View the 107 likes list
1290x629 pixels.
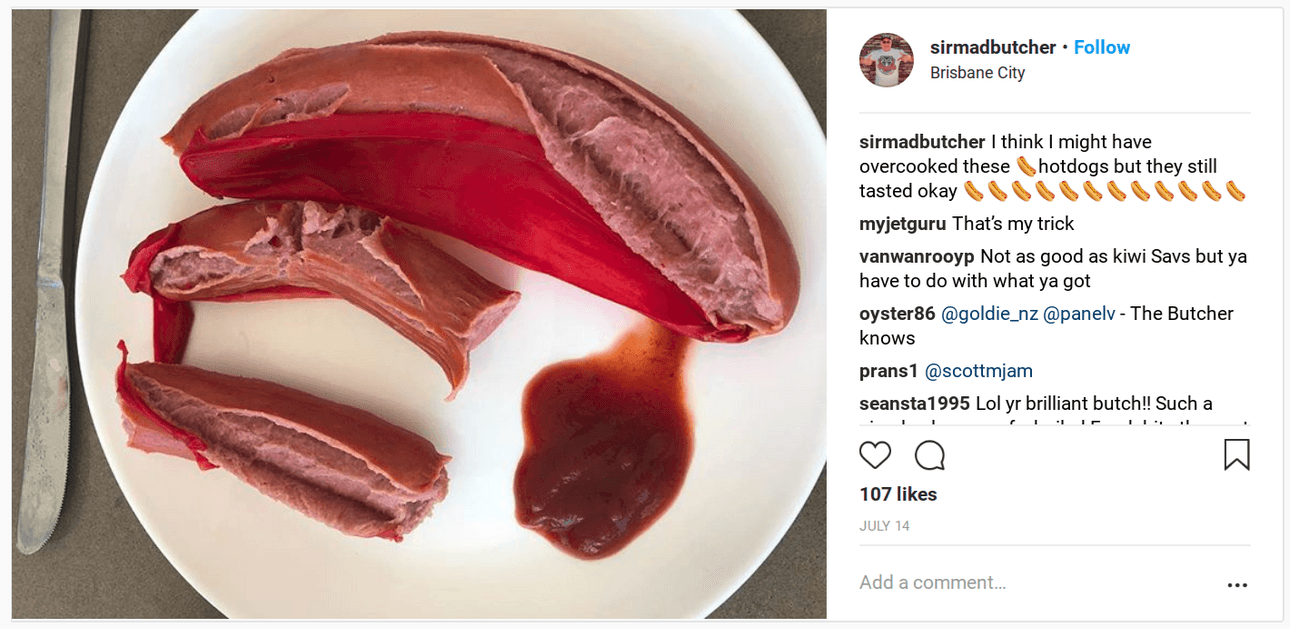point(898,494)
